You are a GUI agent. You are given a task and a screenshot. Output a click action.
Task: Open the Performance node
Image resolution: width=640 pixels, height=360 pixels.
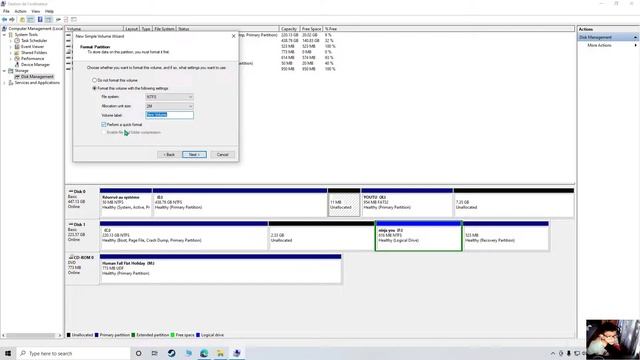(32, 59)
